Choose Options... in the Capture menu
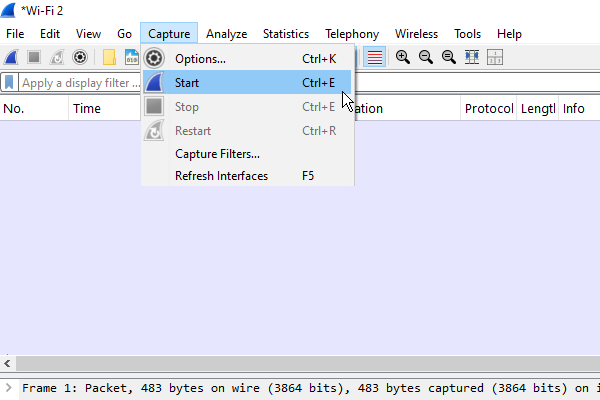 pos(248,59)
